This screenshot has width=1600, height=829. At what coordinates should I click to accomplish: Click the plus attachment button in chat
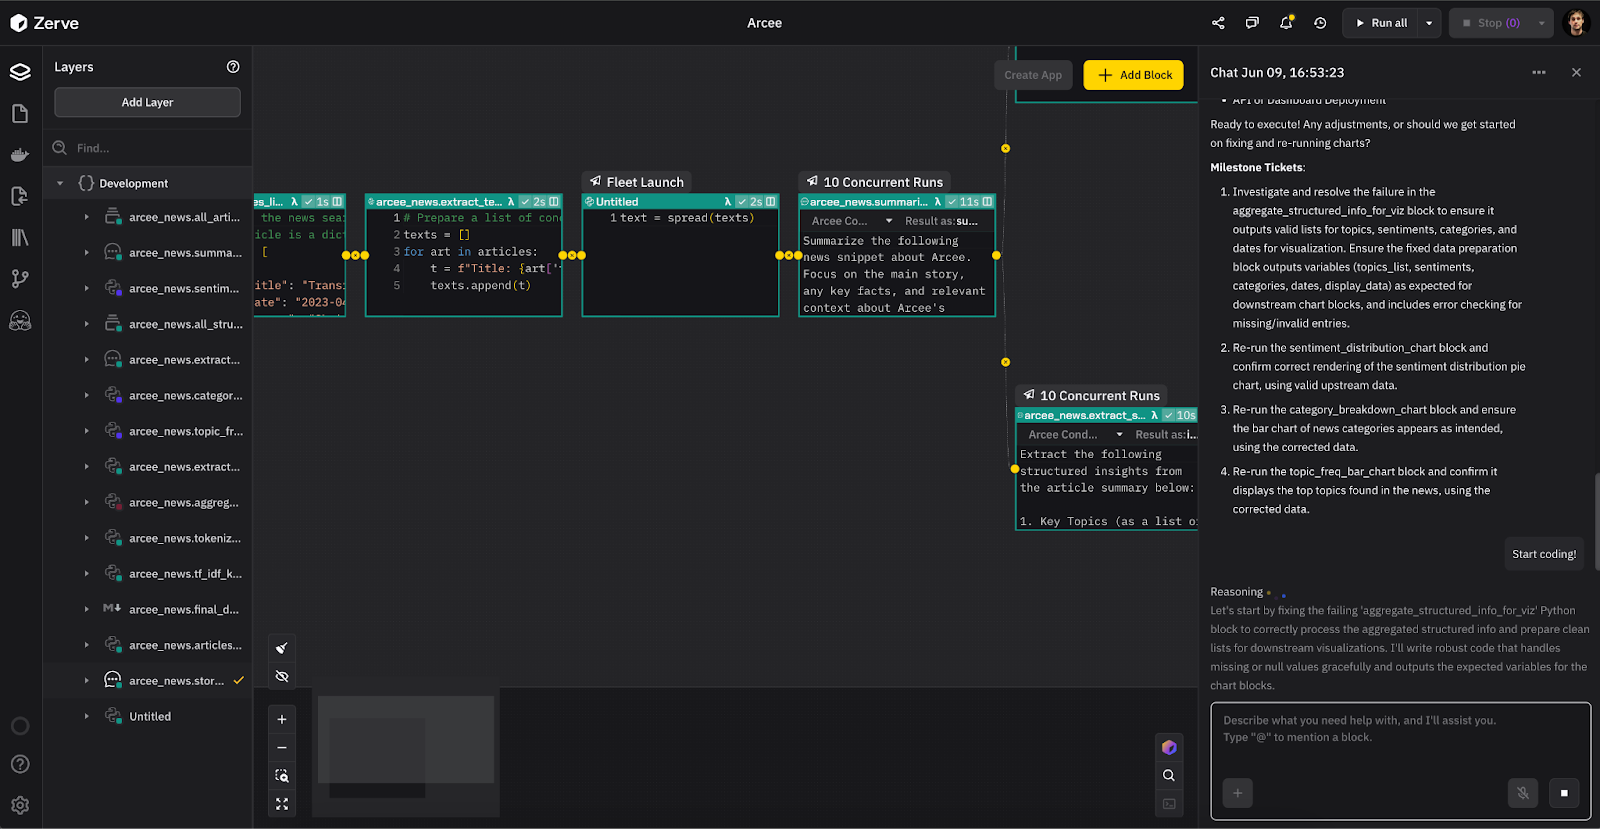click(x=1237, y=793)
